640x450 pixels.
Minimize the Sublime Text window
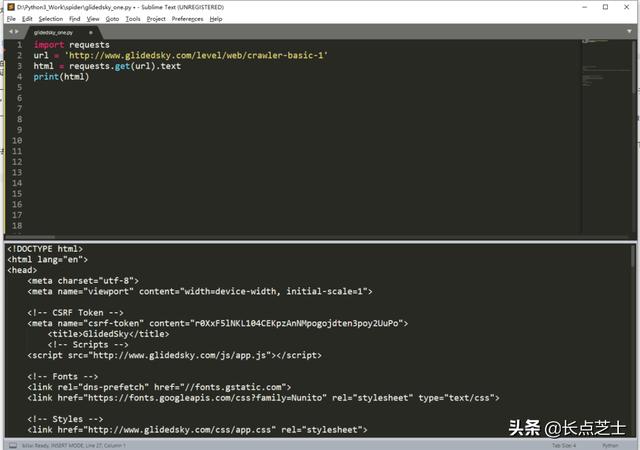[584, 7]
